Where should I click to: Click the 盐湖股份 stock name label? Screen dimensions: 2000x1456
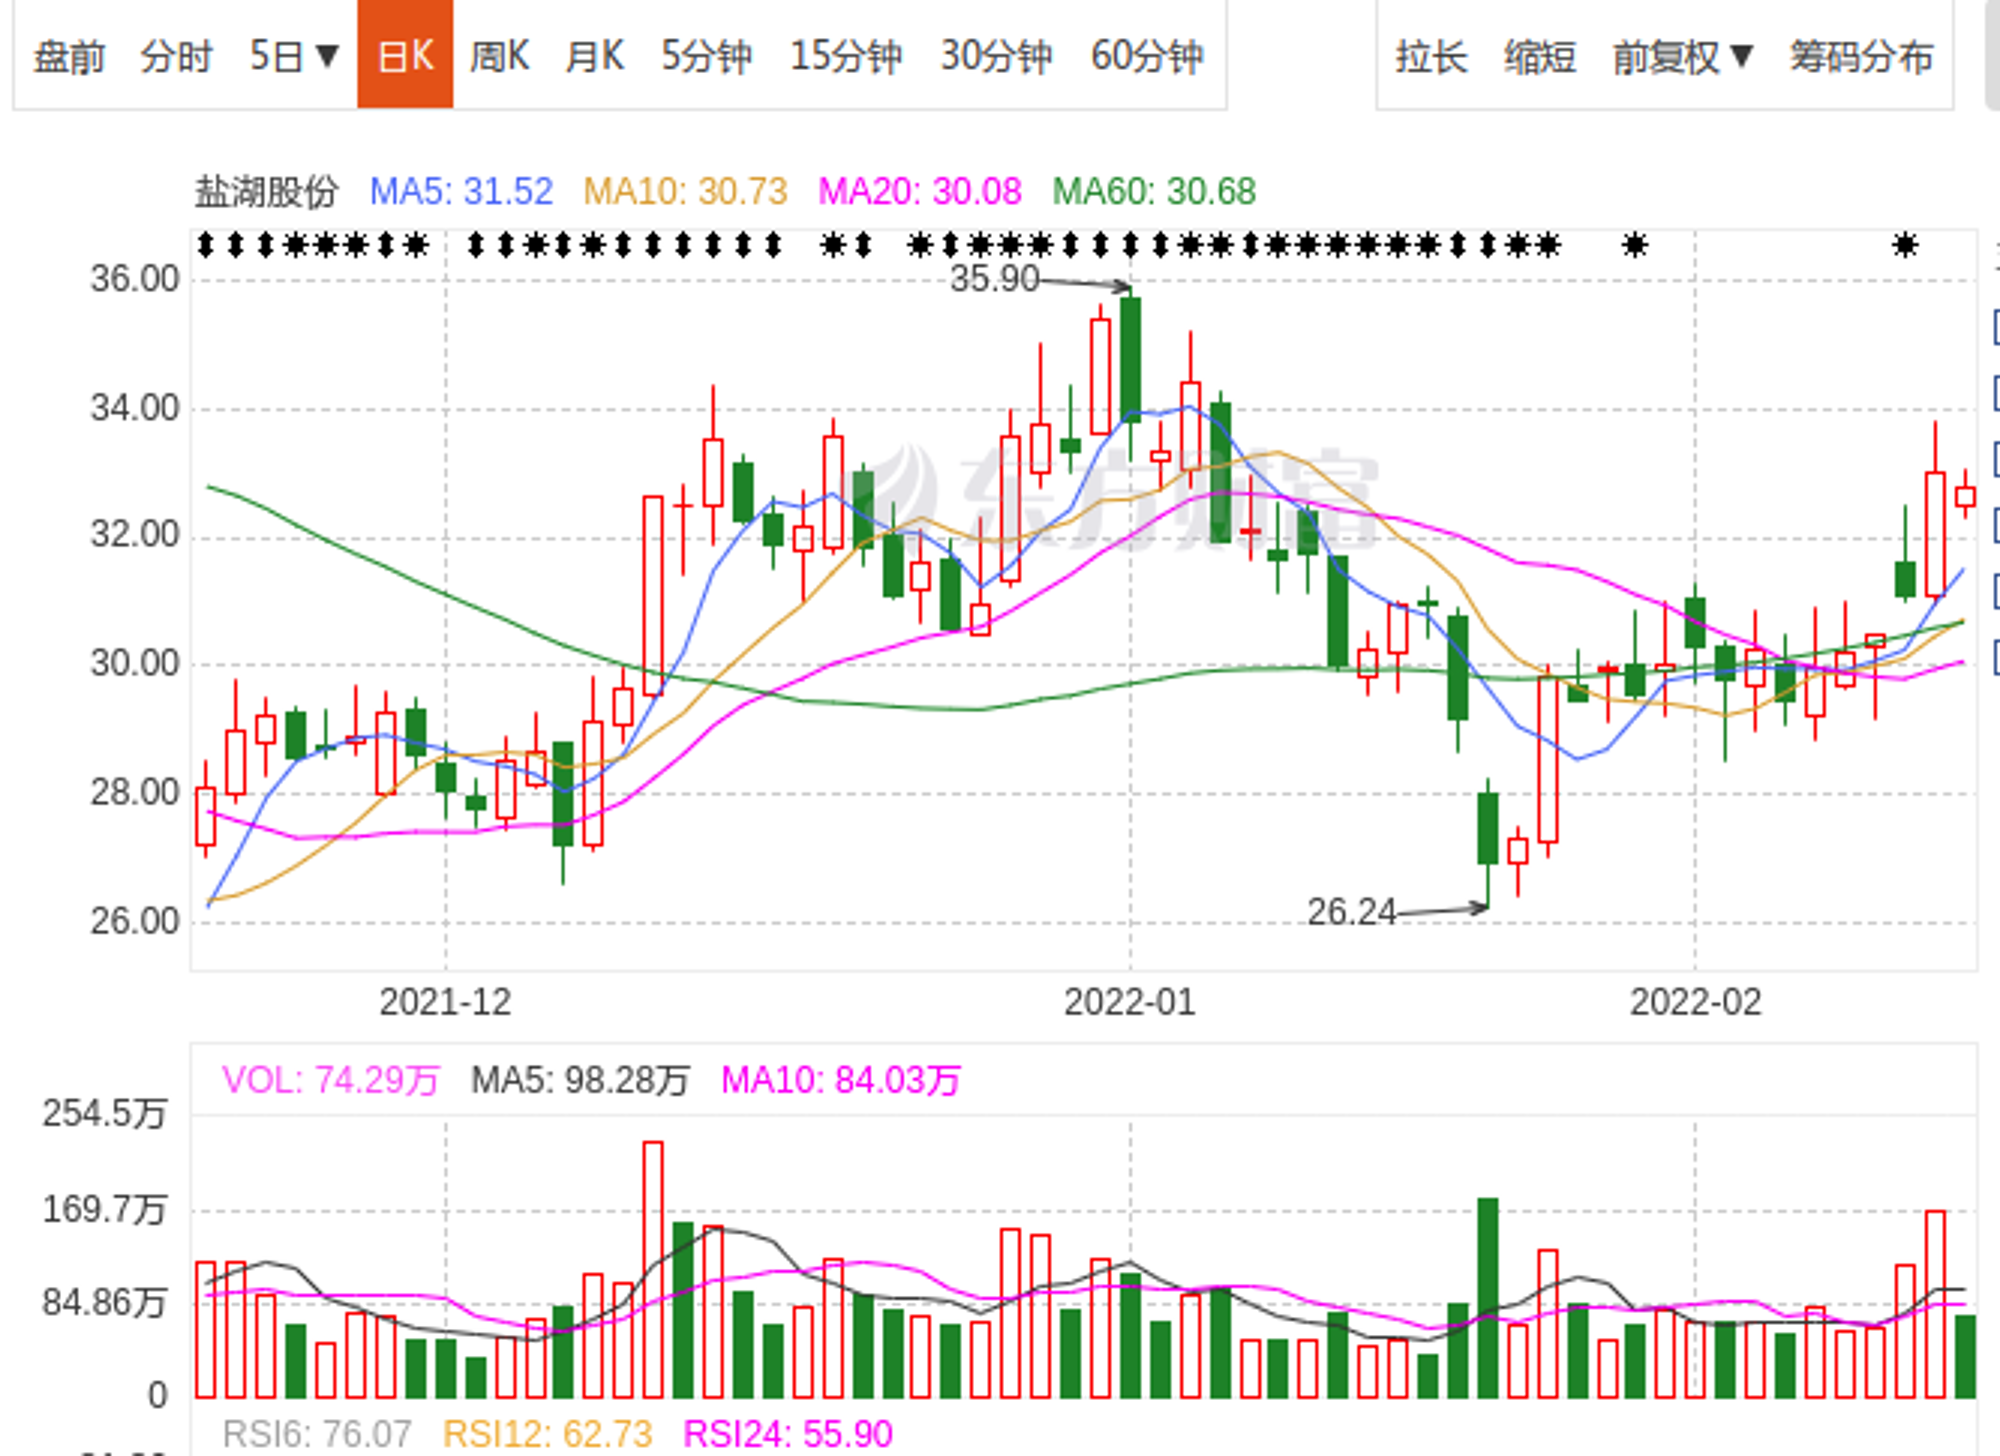pyautogui.click(x=266, y=191)
